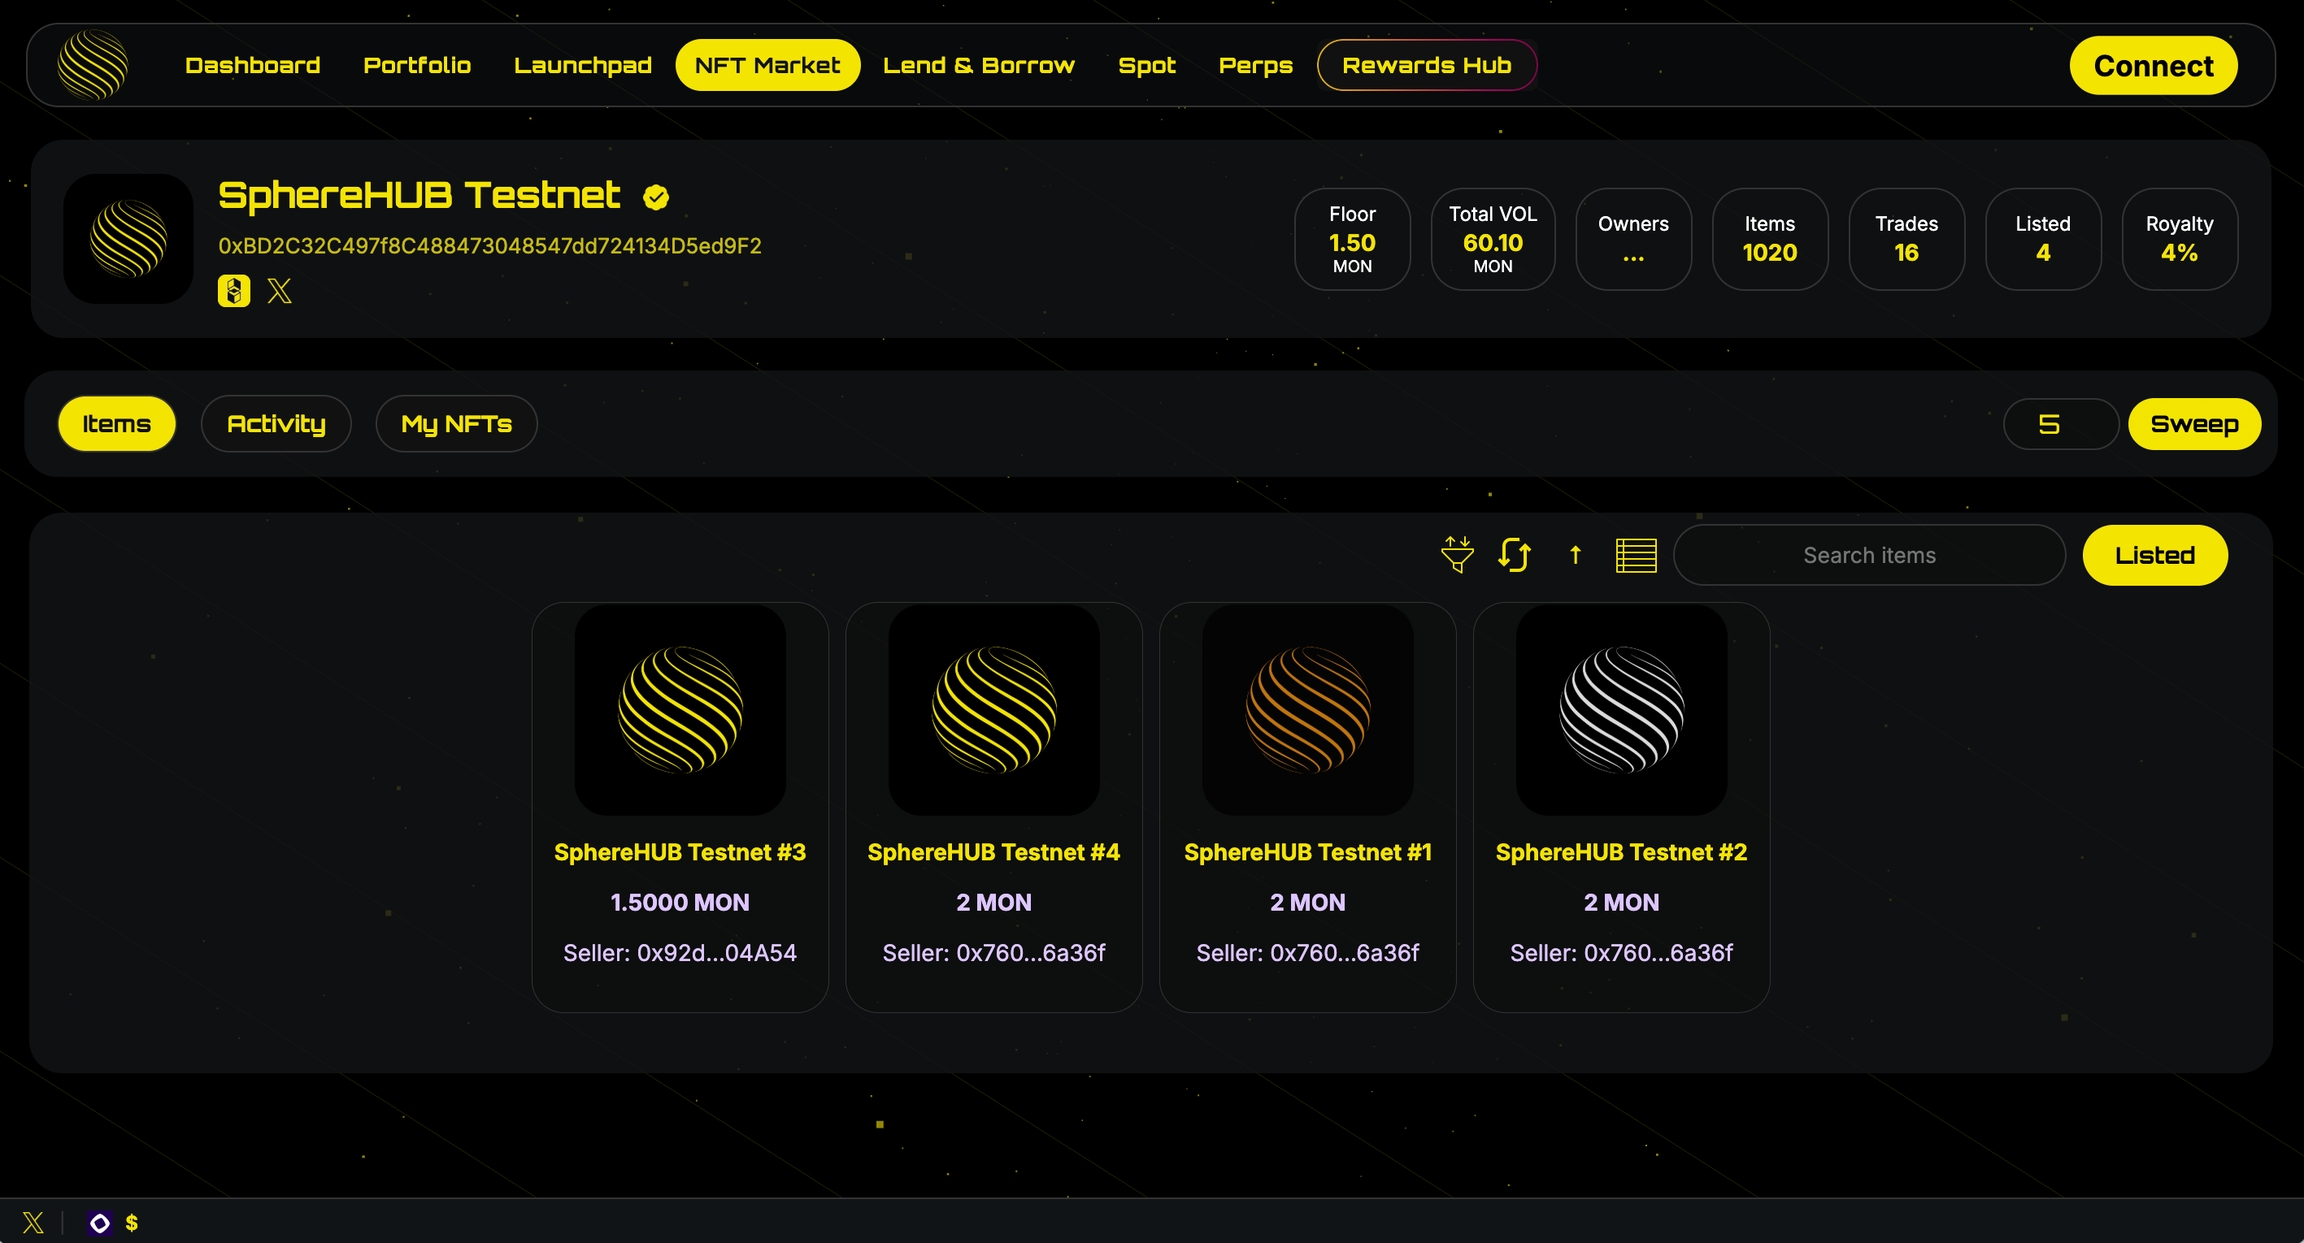Open the X social icon beside explorer icon
The height and width of the screenshot is (1243, 2304).
point(280,291)
